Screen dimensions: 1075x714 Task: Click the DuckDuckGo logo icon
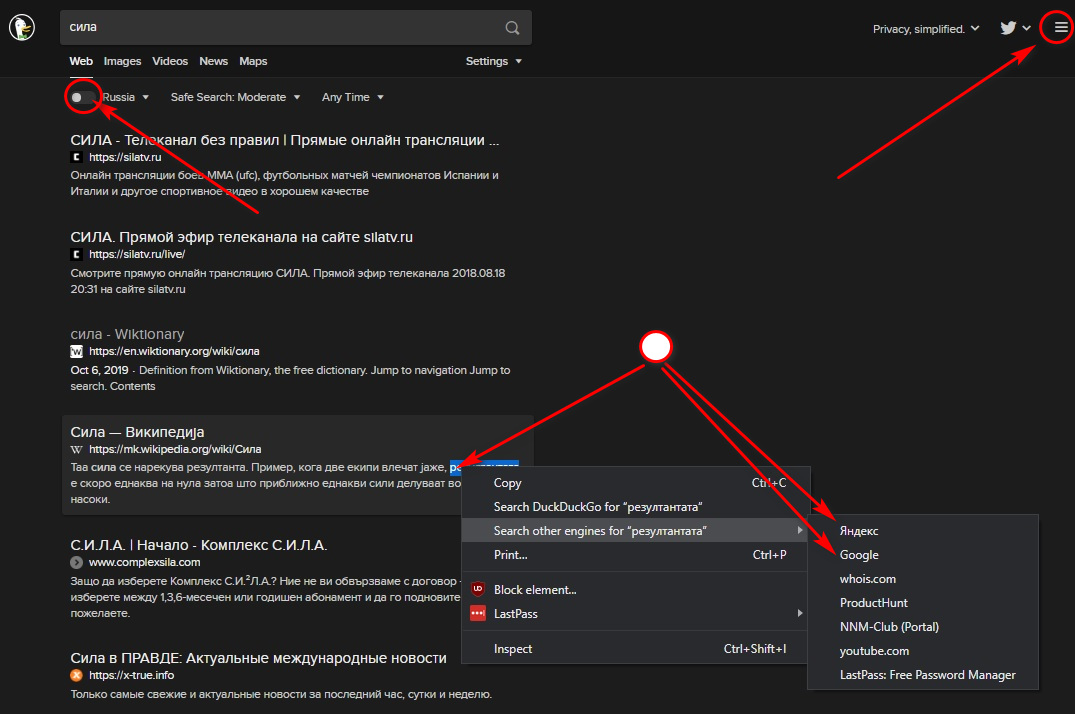point(22,28)
